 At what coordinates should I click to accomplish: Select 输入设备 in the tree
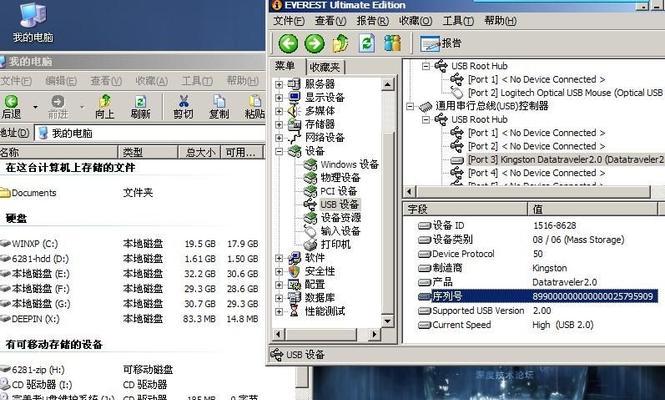[340, 231]
